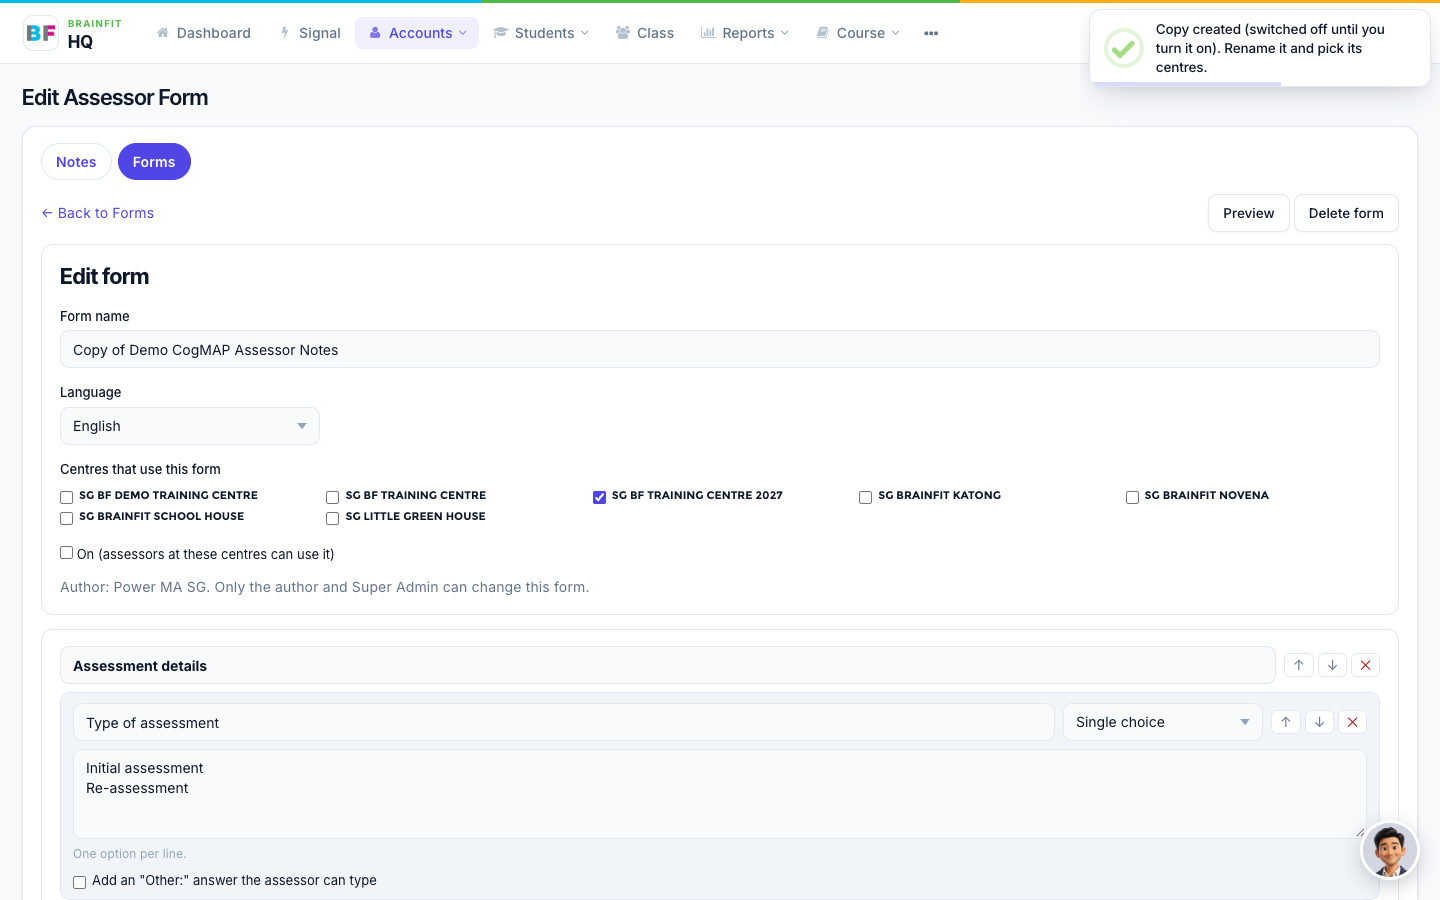The image size is (1440, 900).
Task: Click the green success checkmark icon
Action: pos(1123,48)
